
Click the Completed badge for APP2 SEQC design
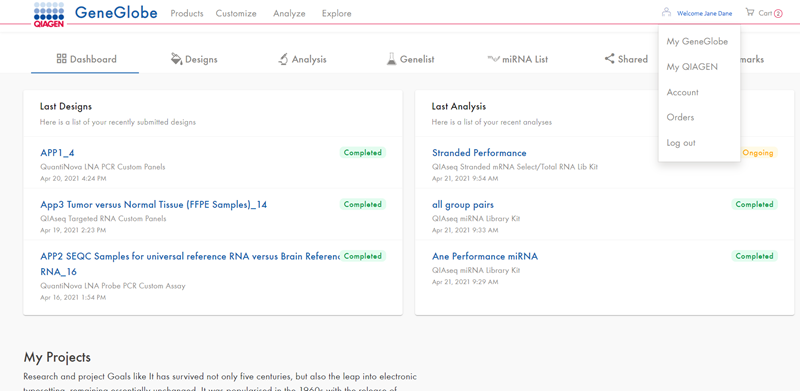363,256
